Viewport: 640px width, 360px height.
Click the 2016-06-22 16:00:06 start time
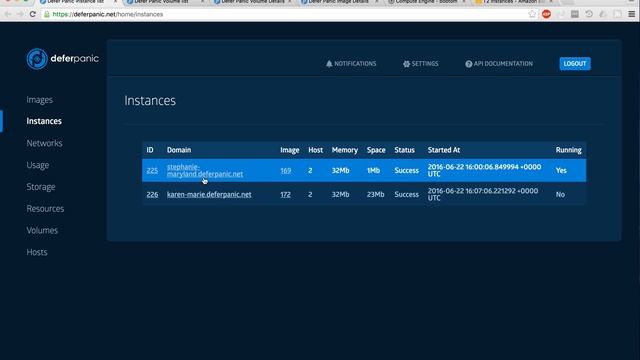pyautogui.click(x=484, y=171)
